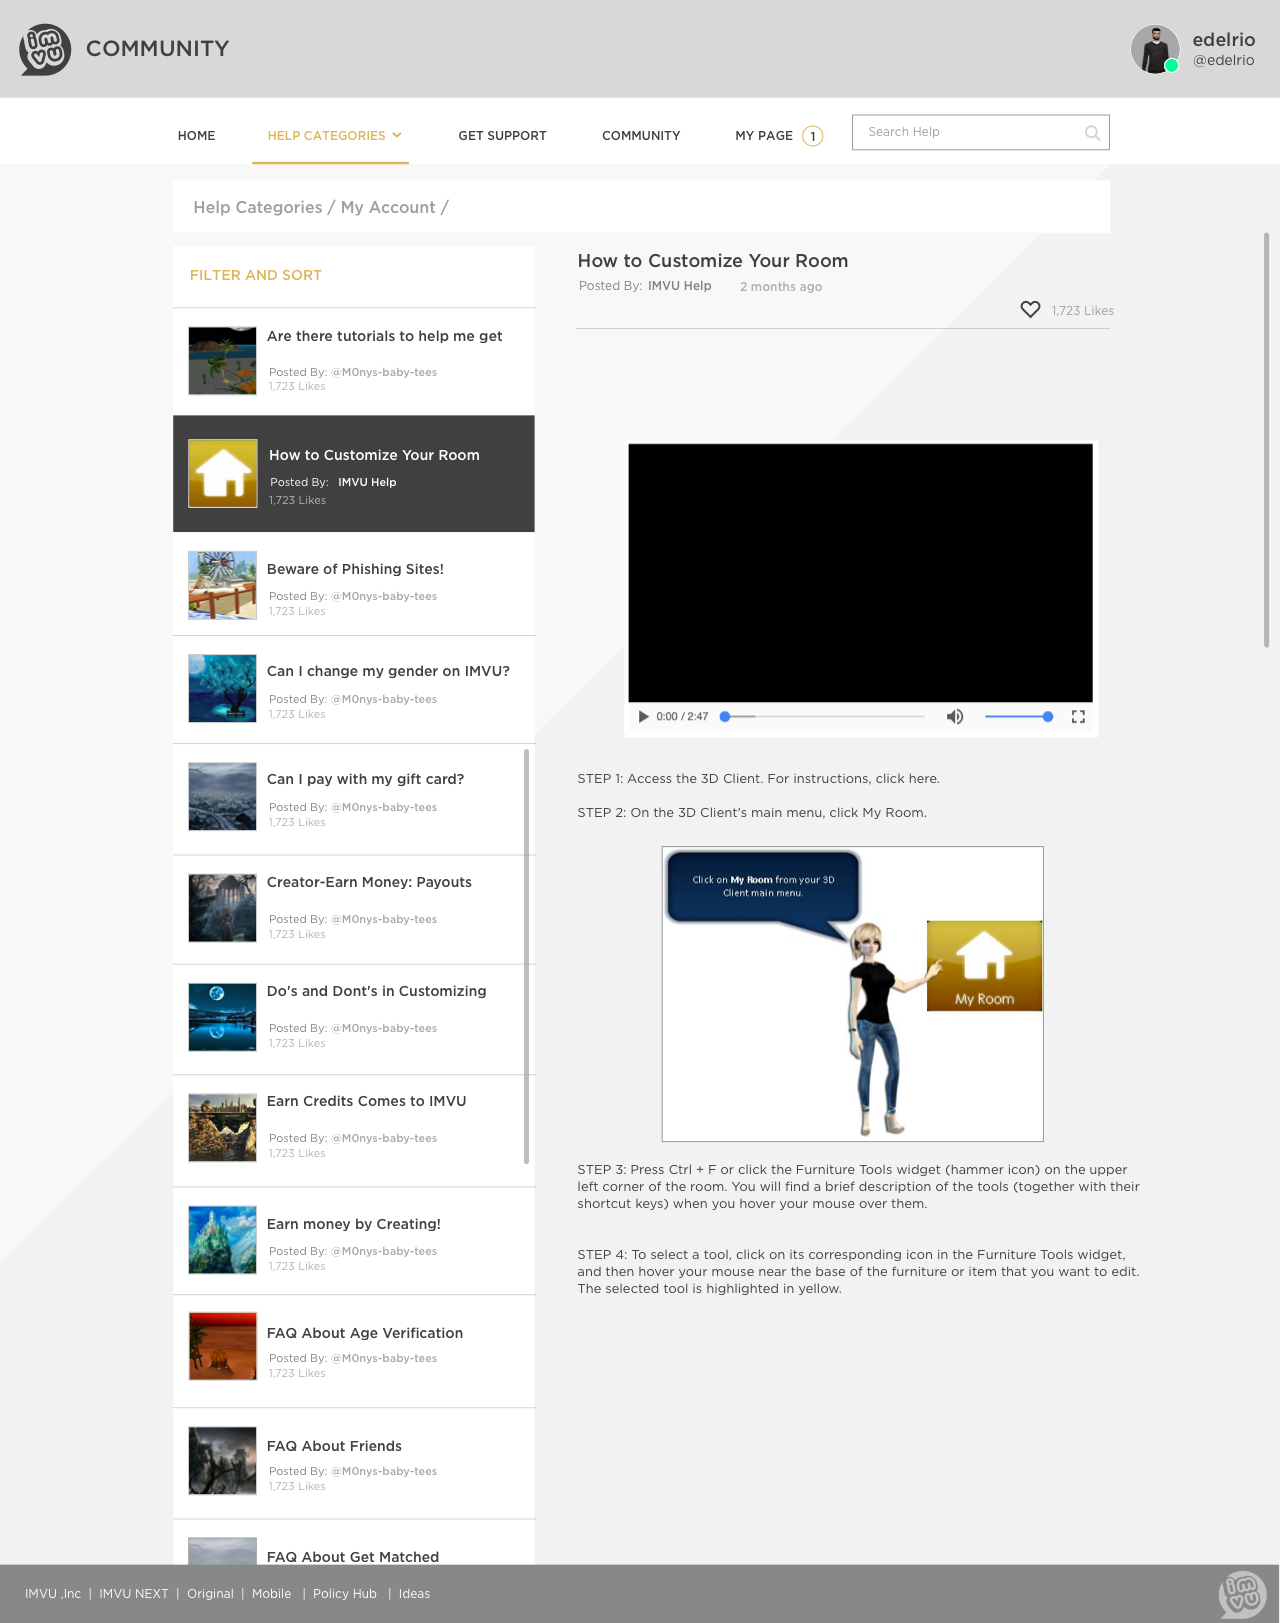Open the house thumbnail for Customize Your Room
The height and width of the screenshot is (1623, 1280).
pos(223,473)
